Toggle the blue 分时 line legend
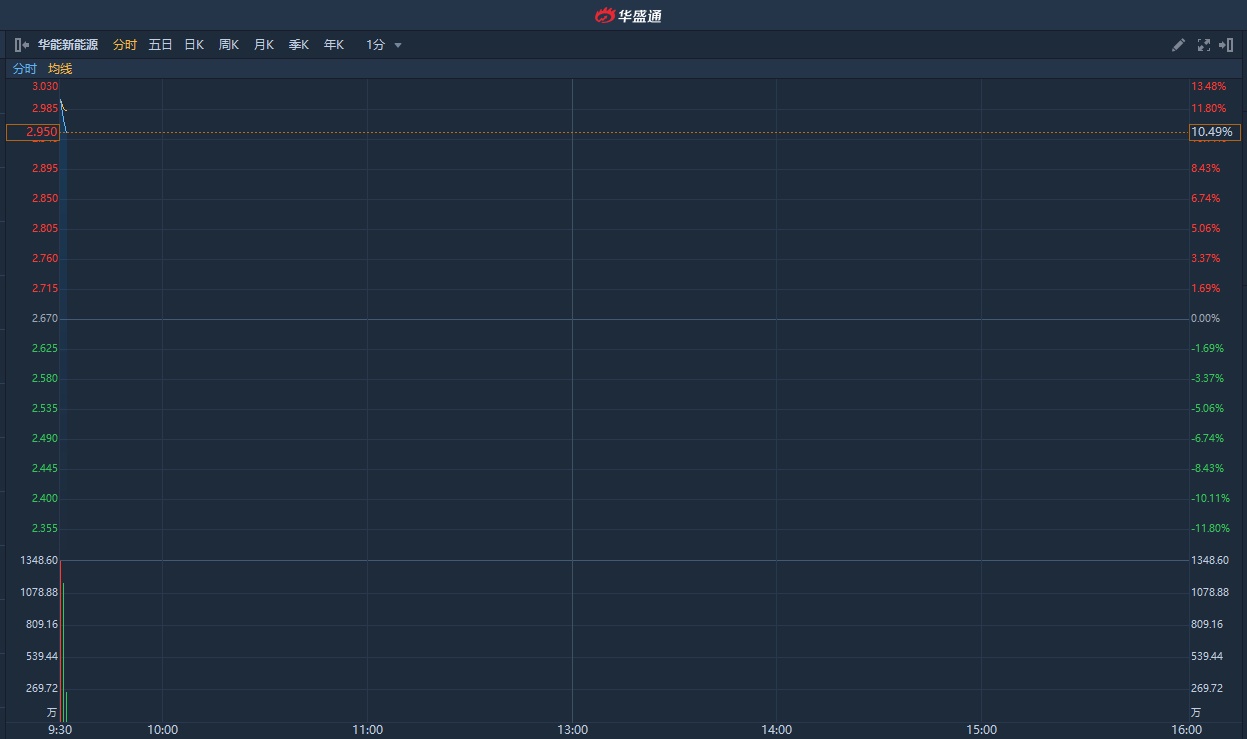The width and height of the screenshot is (1247, 739). coord(24,69)
